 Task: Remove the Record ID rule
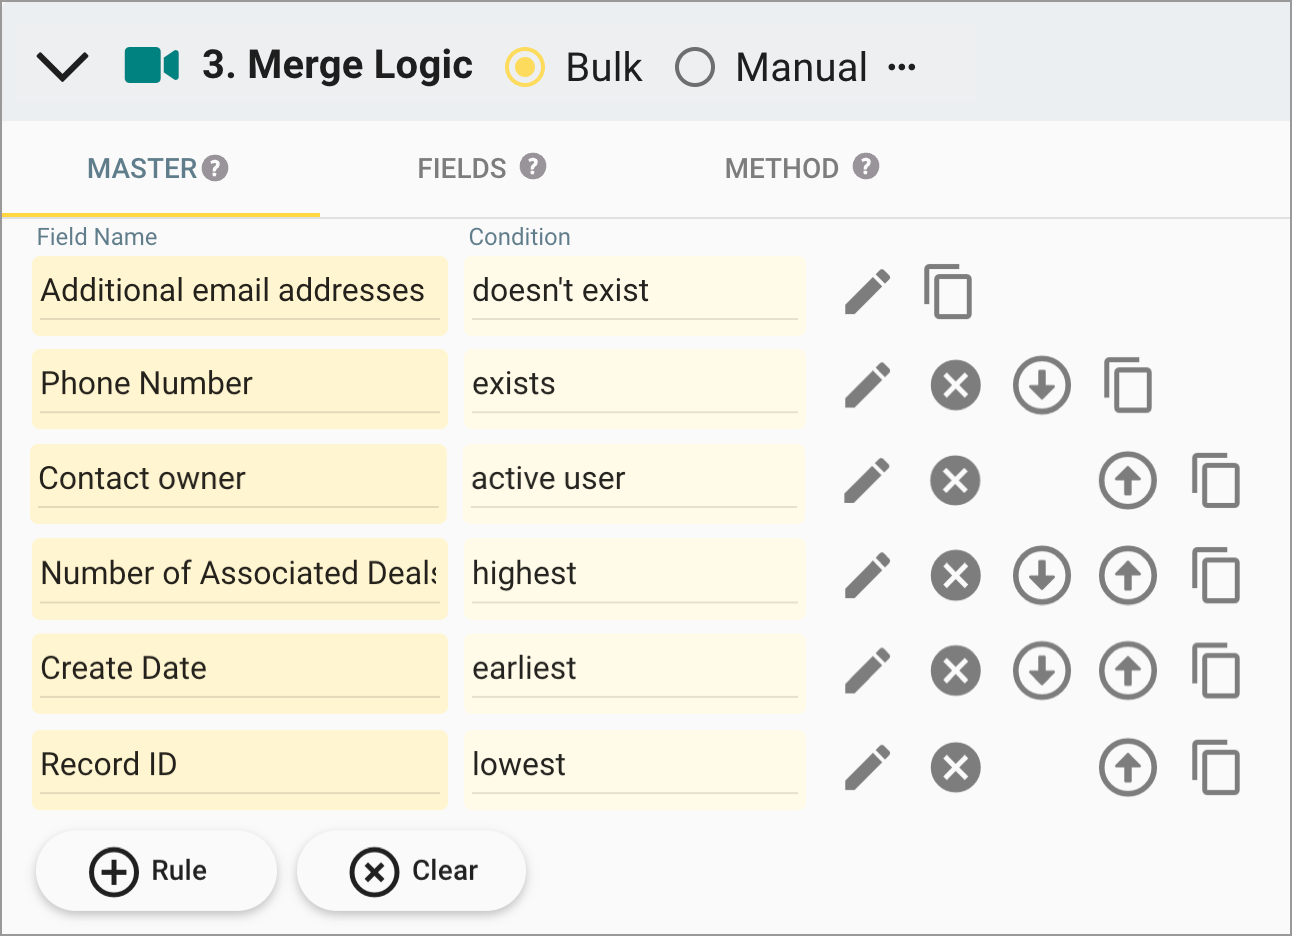click(955, 768)
